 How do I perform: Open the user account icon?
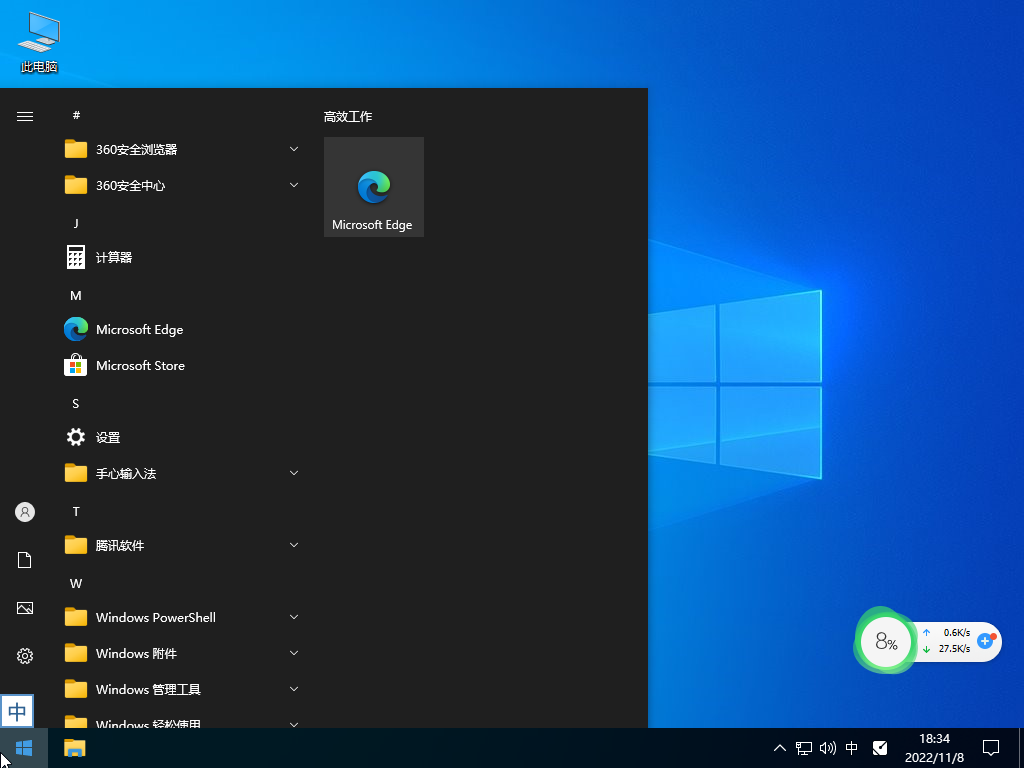(25, 512)
